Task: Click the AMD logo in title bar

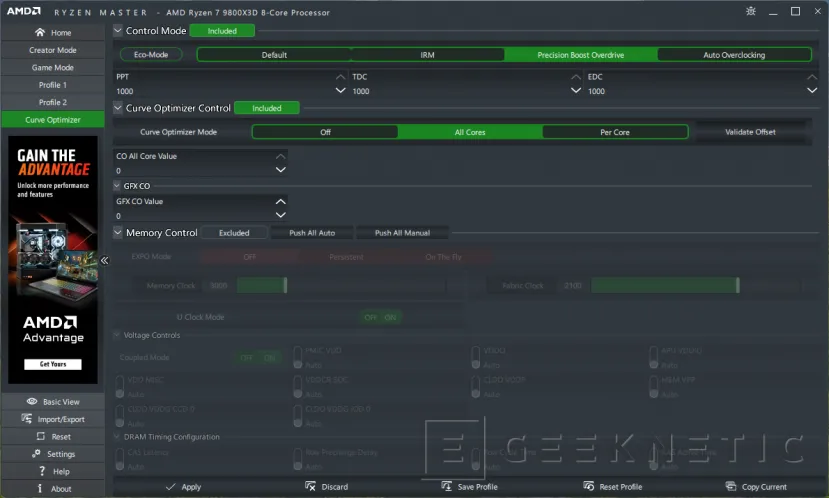Action: 24,11
